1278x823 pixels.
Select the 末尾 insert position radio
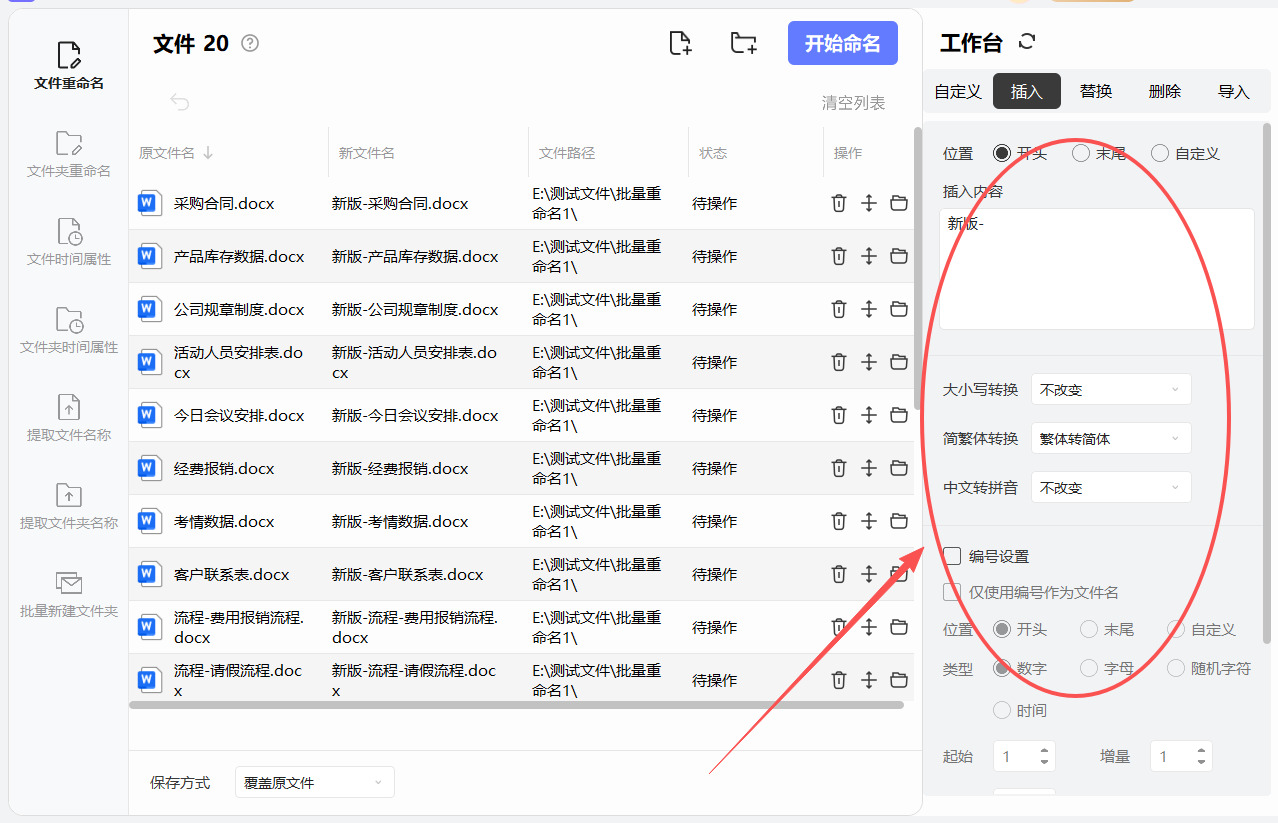click(x=1081, y=153)
